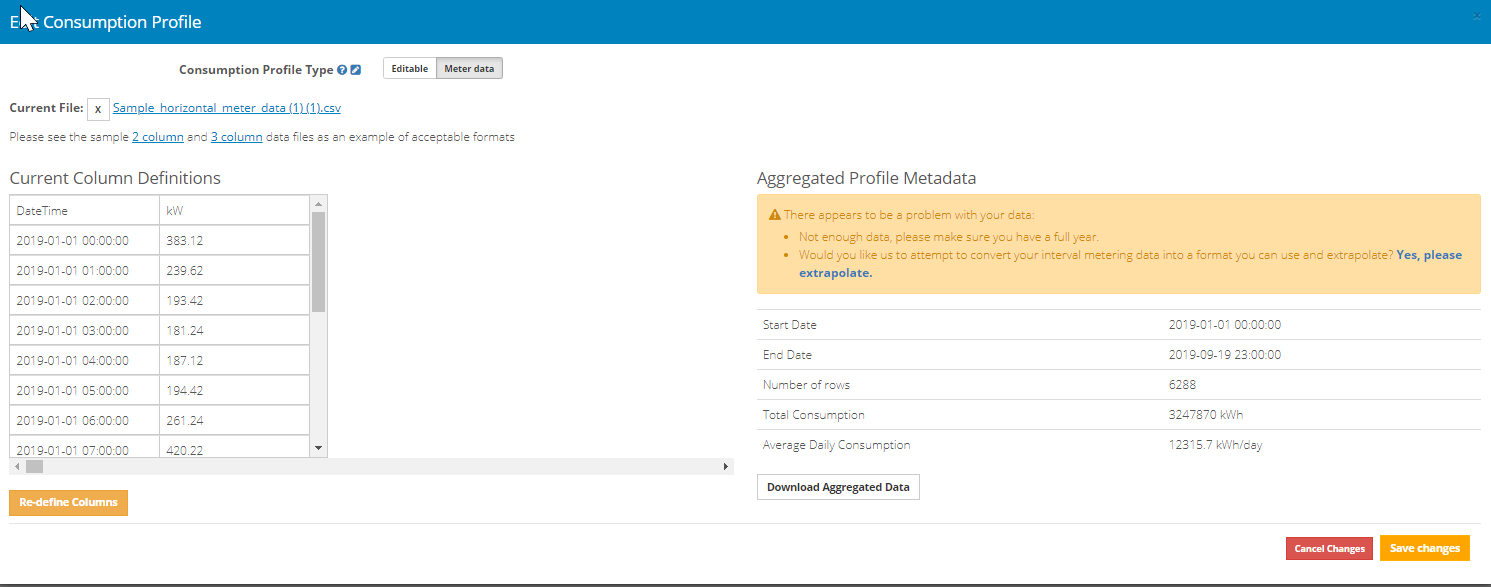Select the Meter data profile type
The width and height of the screenshot is (1491, 587).
(x=469, y=69)
